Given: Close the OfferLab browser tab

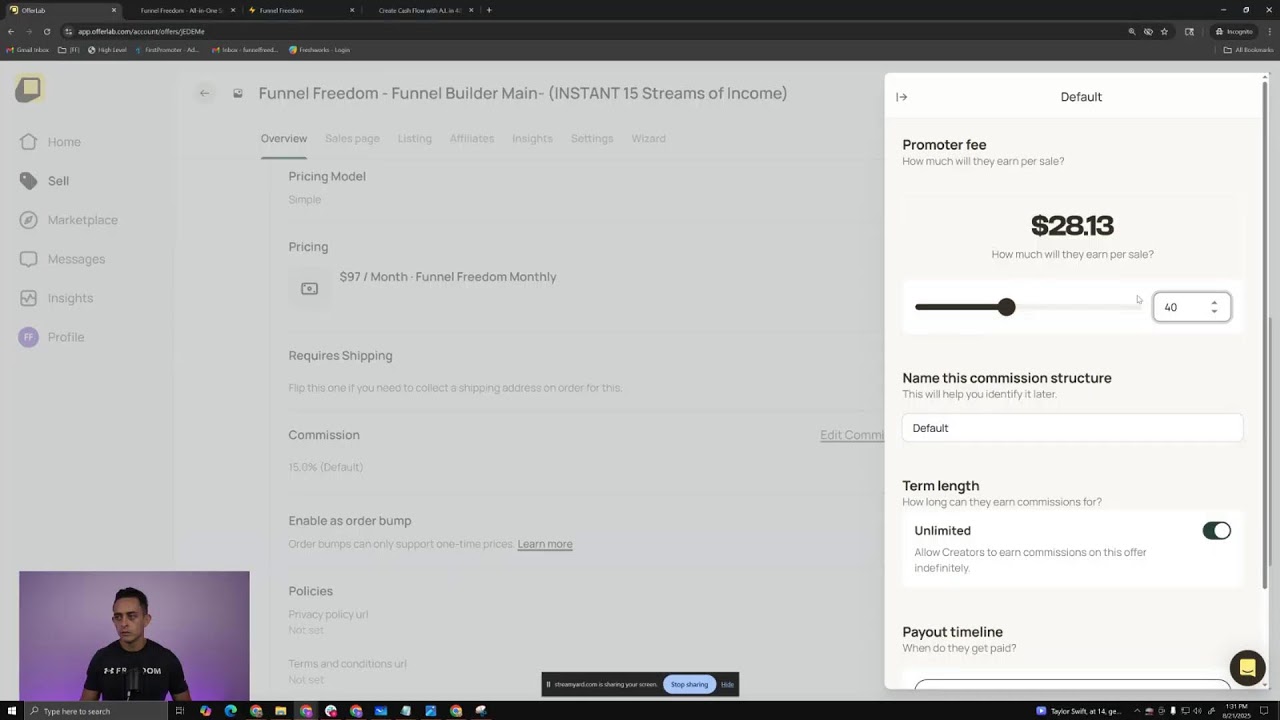Looking at the screenshot, I should click(114, 10).
